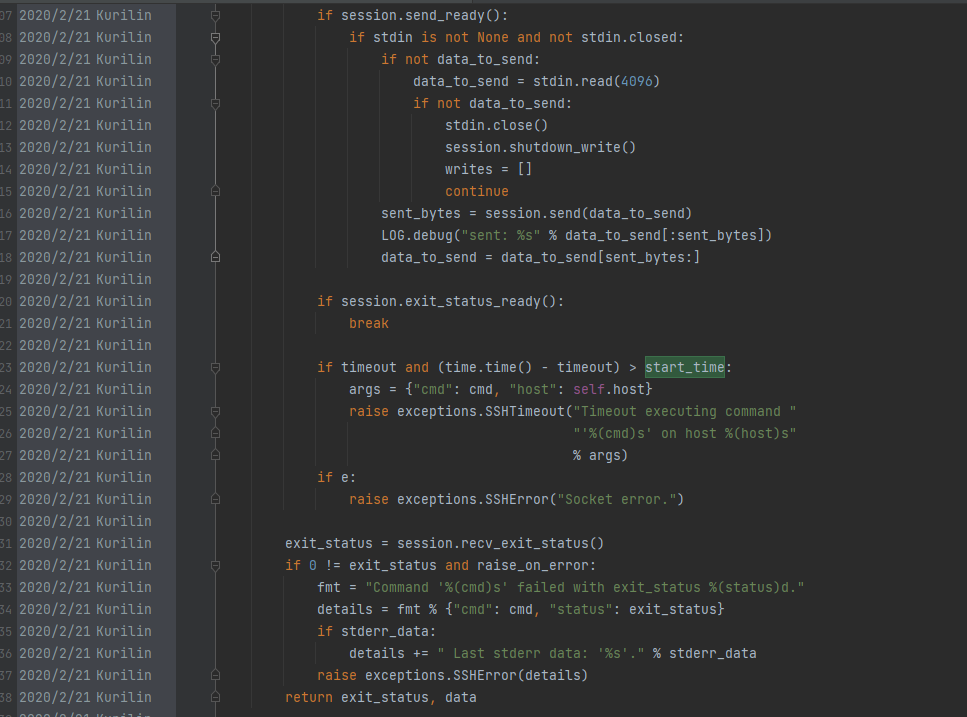Click the 'LOG.debug' call
Screen dimensions: 967x717
pyautogui.click(x=417, y=236)
